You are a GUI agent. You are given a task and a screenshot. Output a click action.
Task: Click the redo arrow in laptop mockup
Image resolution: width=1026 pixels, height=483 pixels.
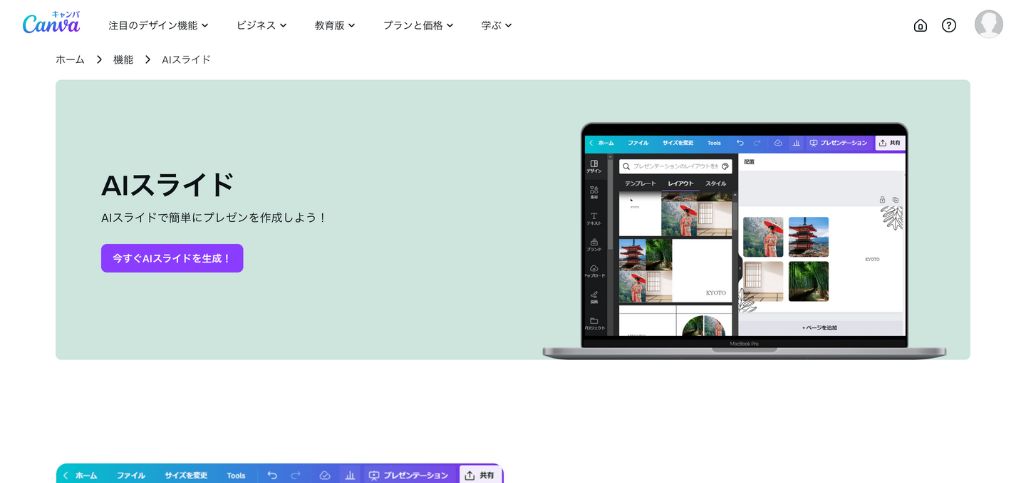tap(757, 143)
